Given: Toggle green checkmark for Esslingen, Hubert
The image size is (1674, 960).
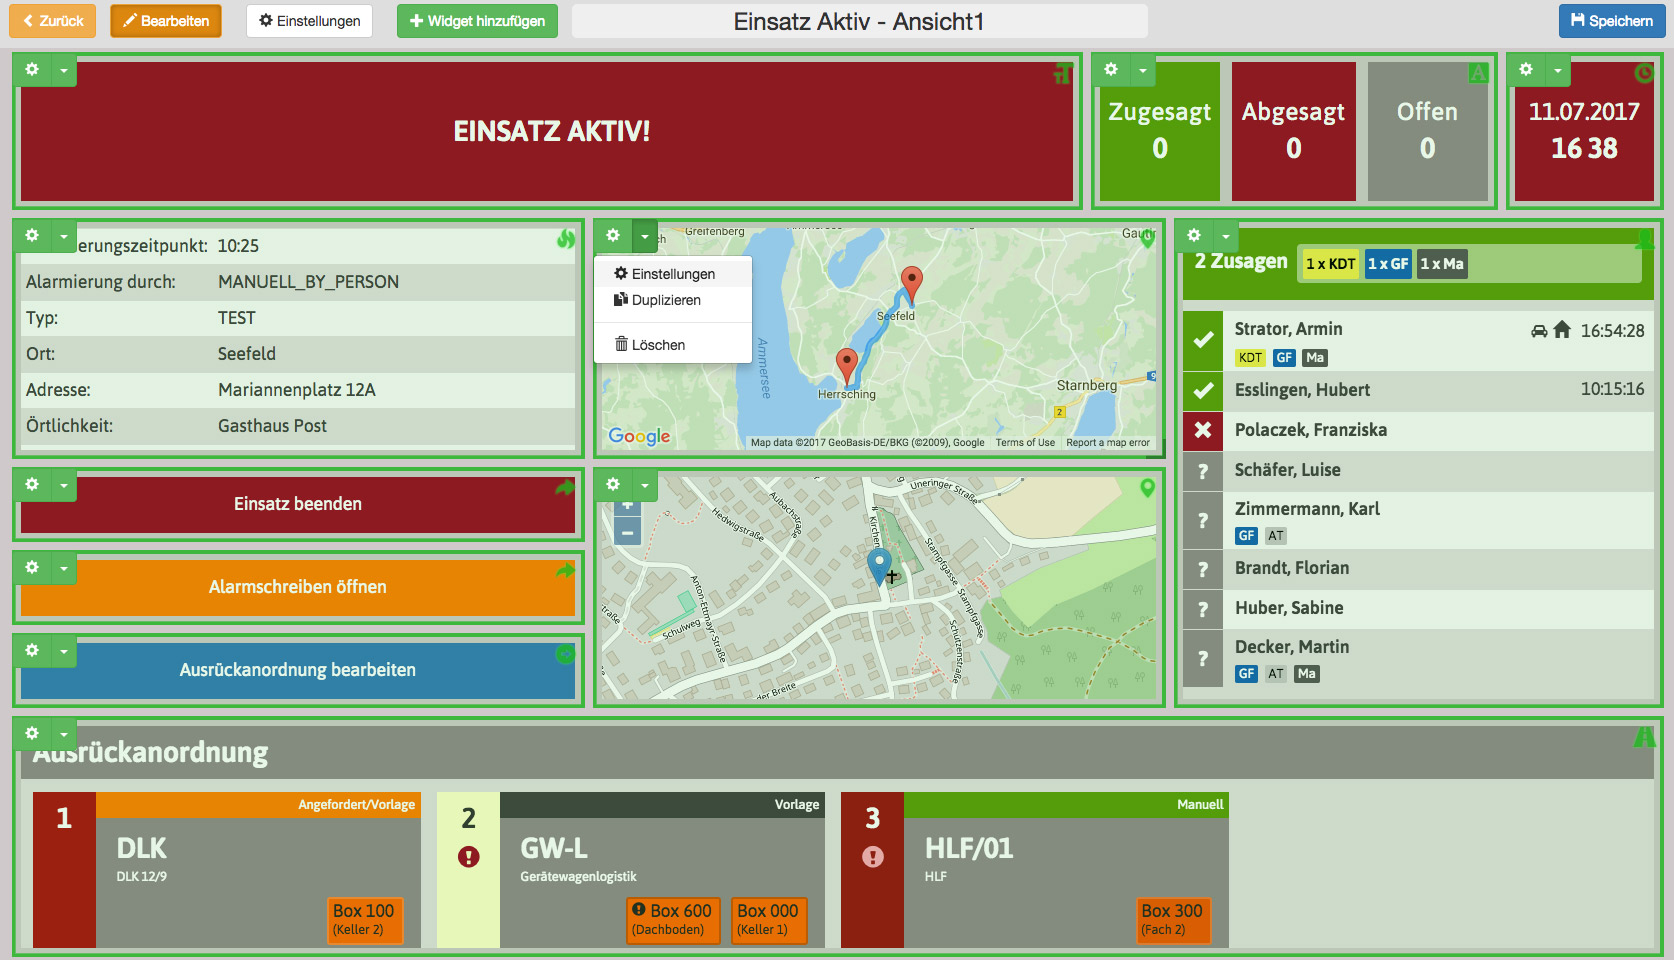Looking at the screenshot, I should tap(1203, 390).
